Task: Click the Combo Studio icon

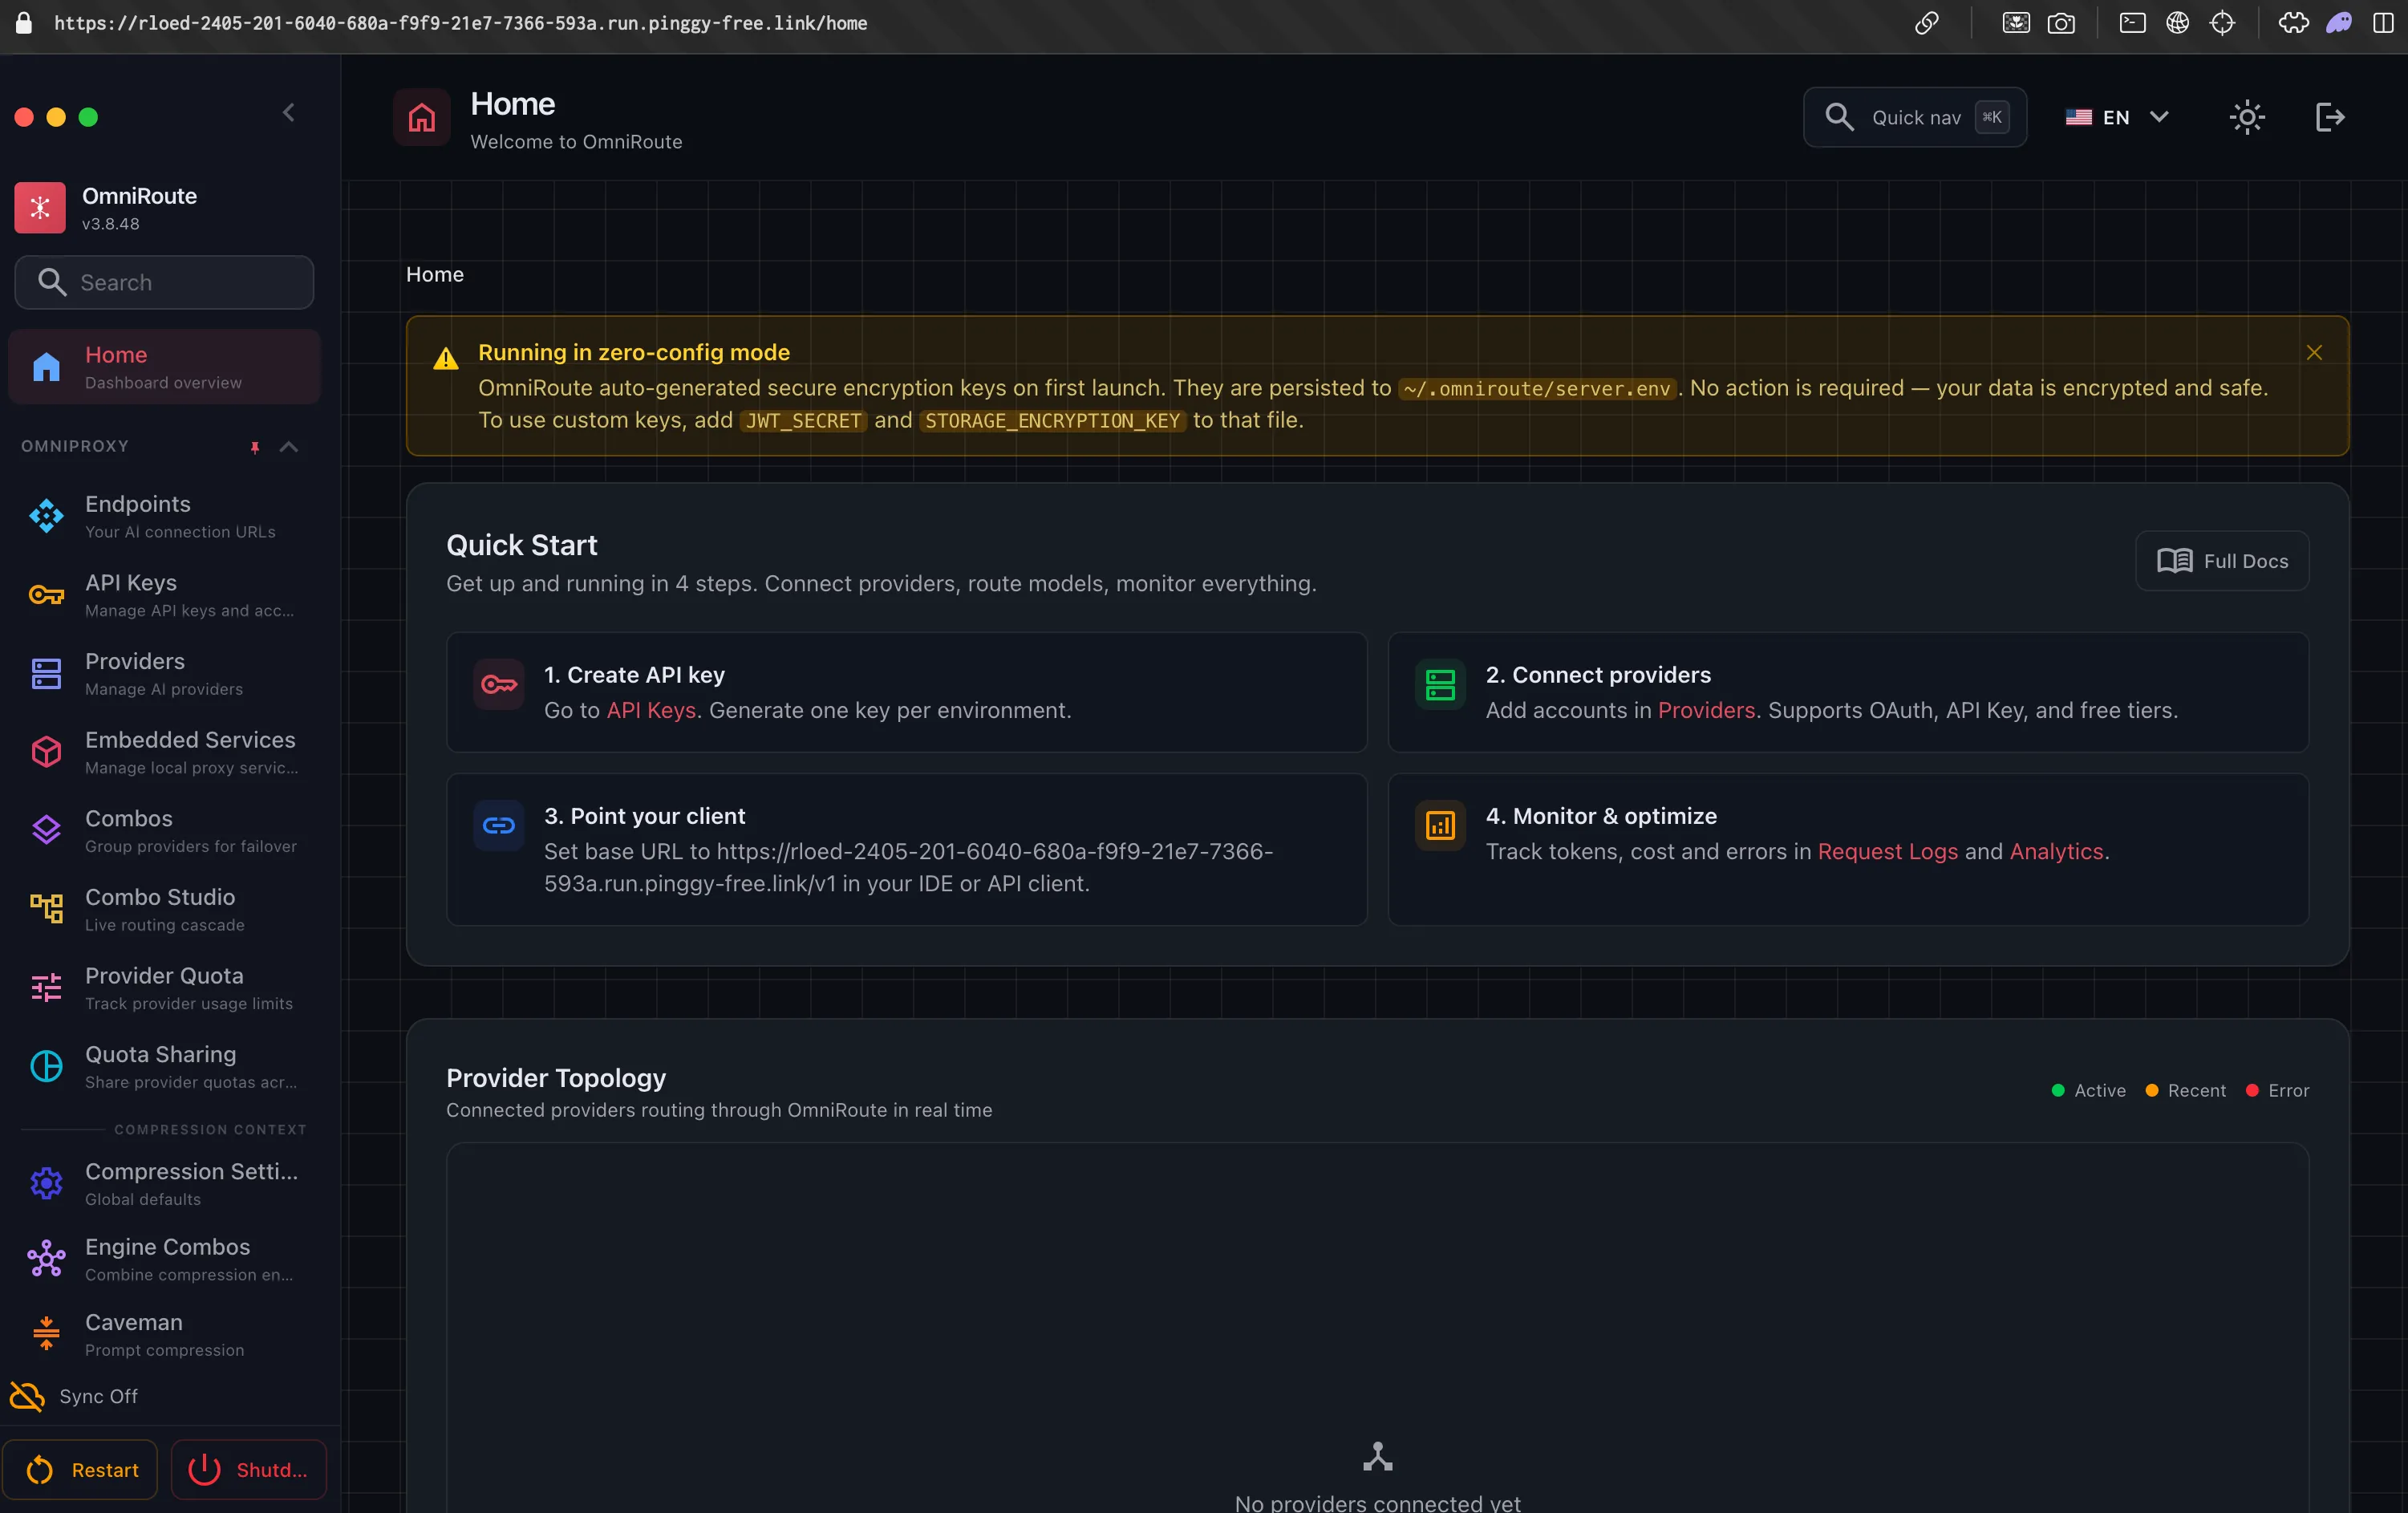Action: pyautogui.click(x=46, y=909)
